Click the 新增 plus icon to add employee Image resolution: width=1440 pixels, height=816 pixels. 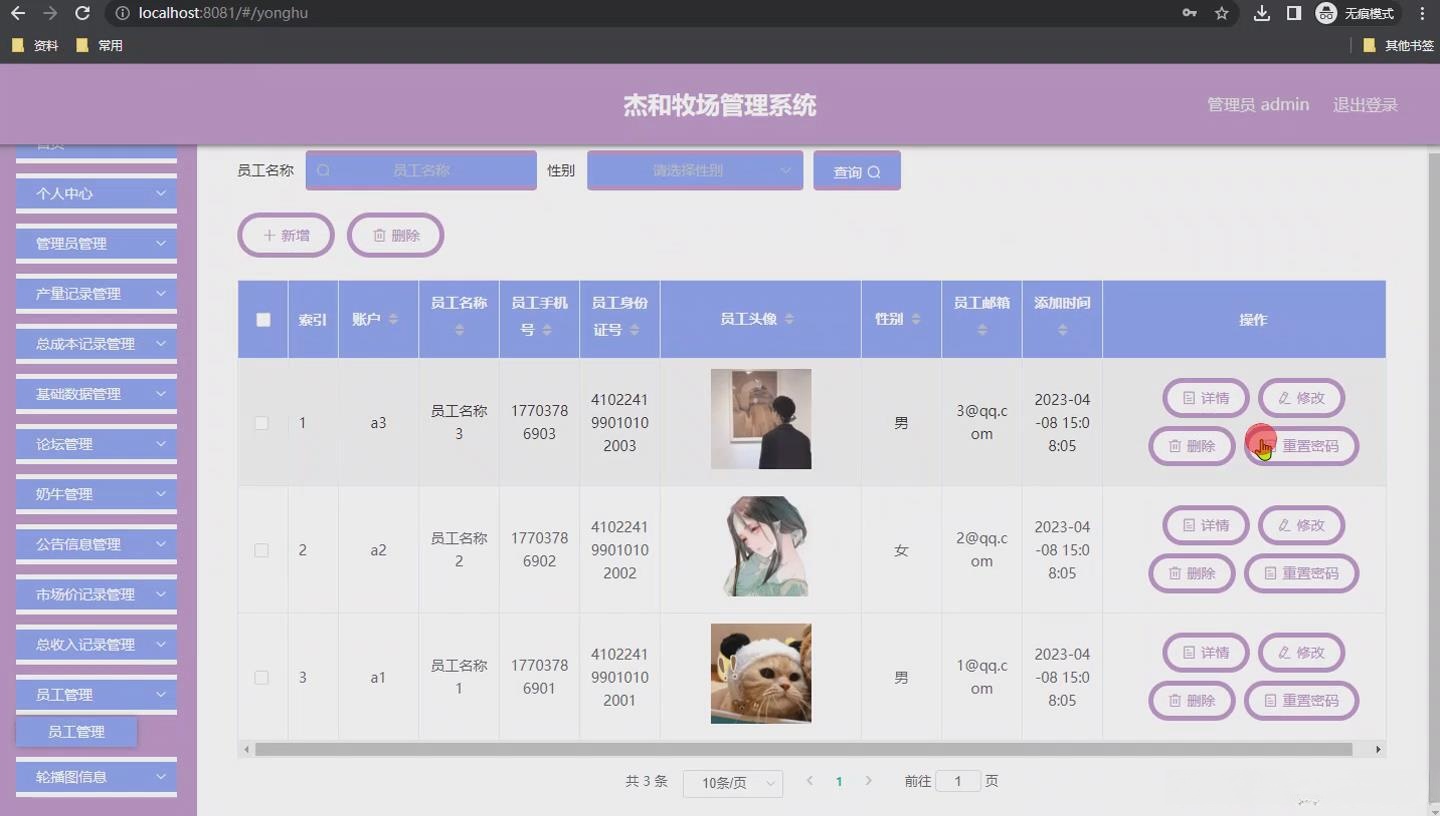coord(268,235)
